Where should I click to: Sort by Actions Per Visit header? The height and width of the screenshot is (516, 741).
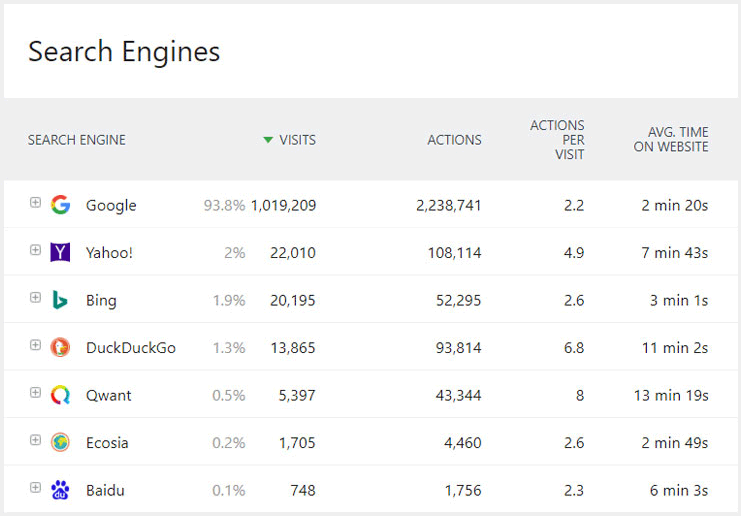tap(557, 140)
